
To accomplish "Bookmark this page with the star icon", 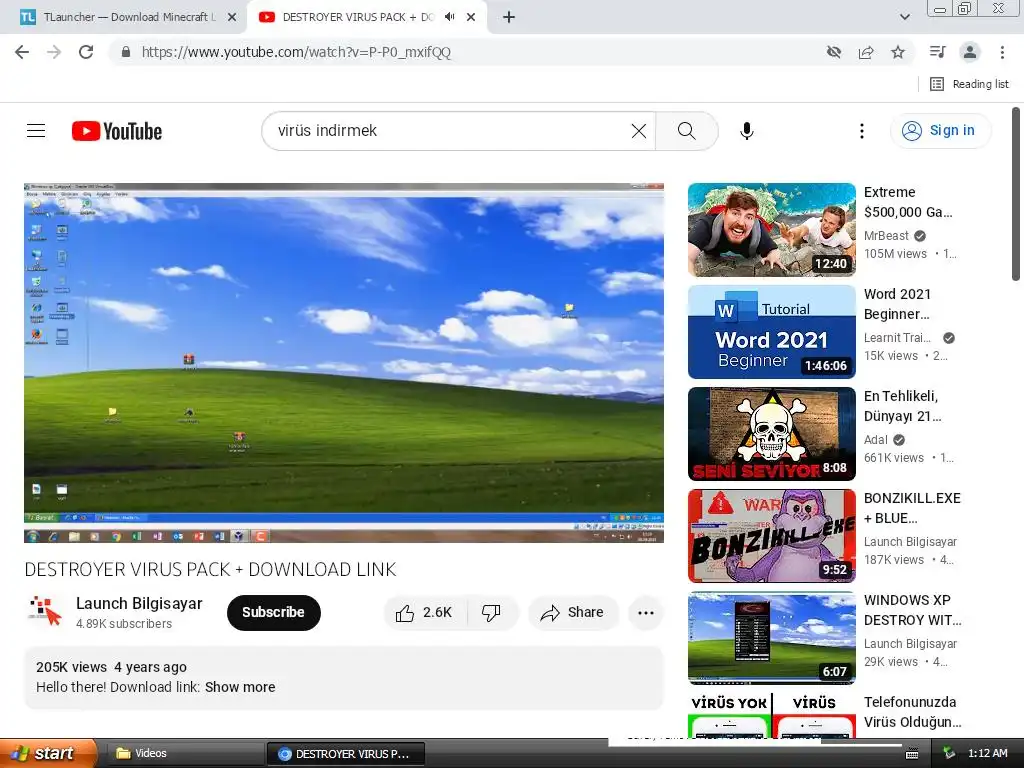I will (x=898, y=52).
